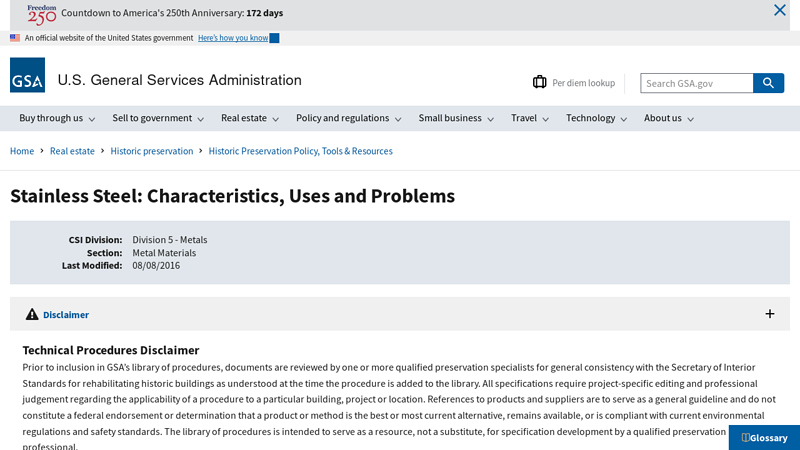Open the Glossary button

(765, 438)
